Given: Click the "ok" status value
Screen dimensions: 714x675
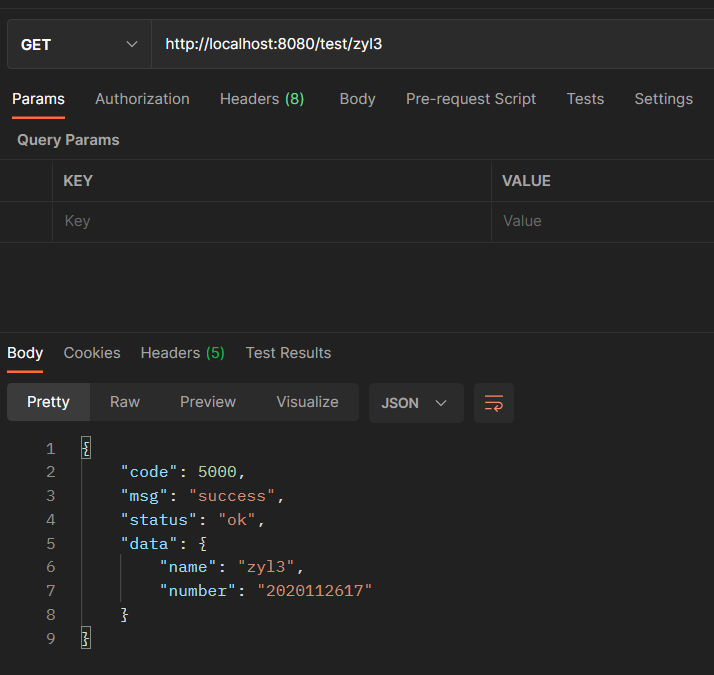Looking at the screenshot, I should pos(237,520).
